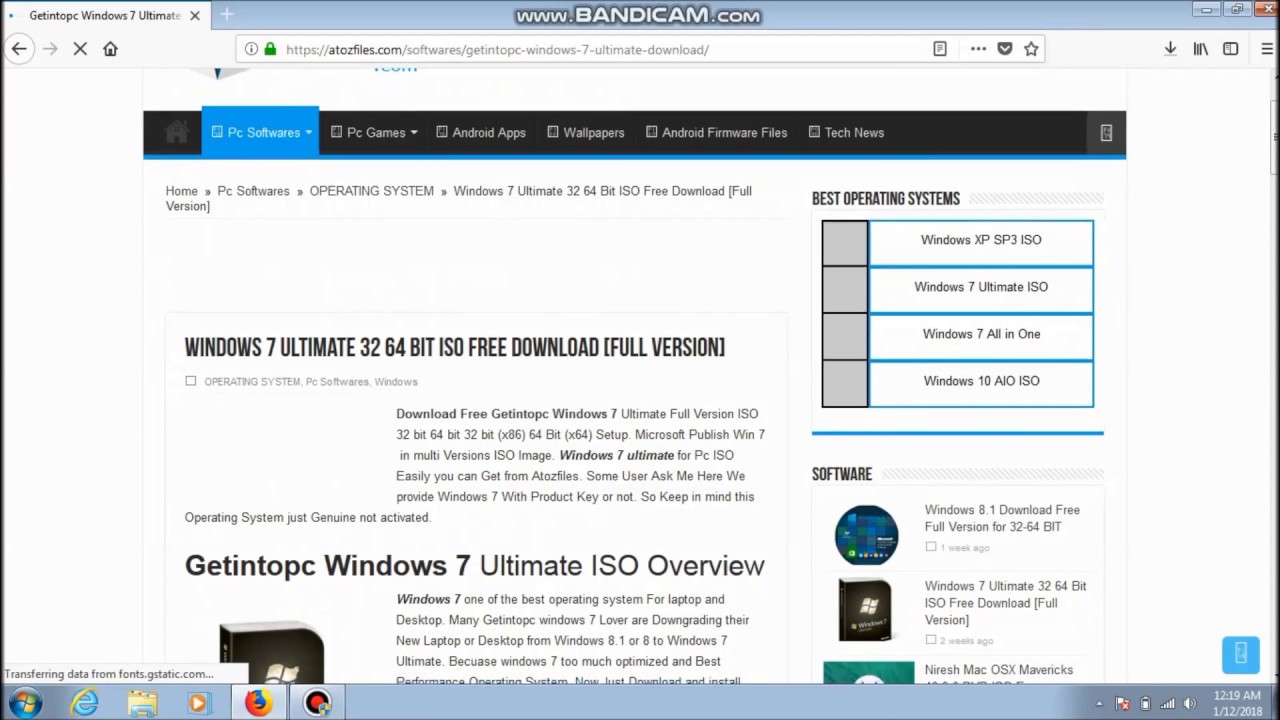Stop loading the page

point(80,49)
